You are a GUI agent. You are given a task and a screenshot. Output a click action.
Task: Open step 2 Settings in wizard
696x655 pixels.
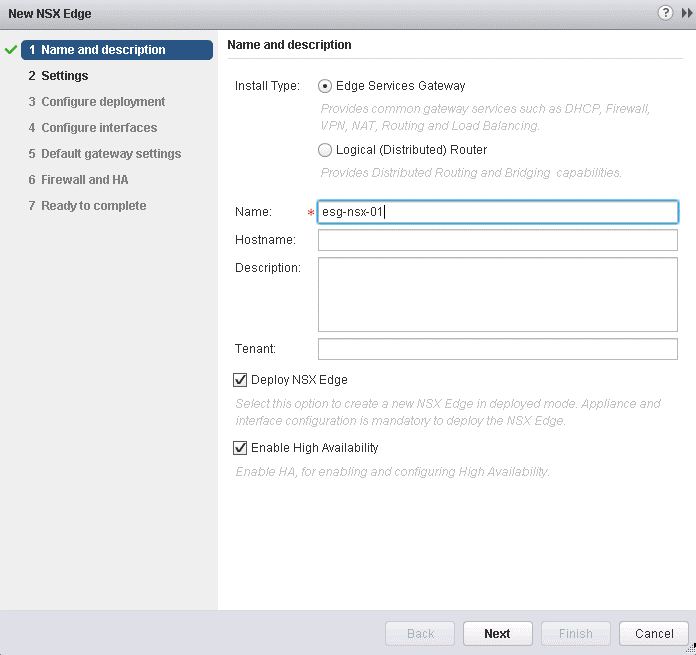64,76
